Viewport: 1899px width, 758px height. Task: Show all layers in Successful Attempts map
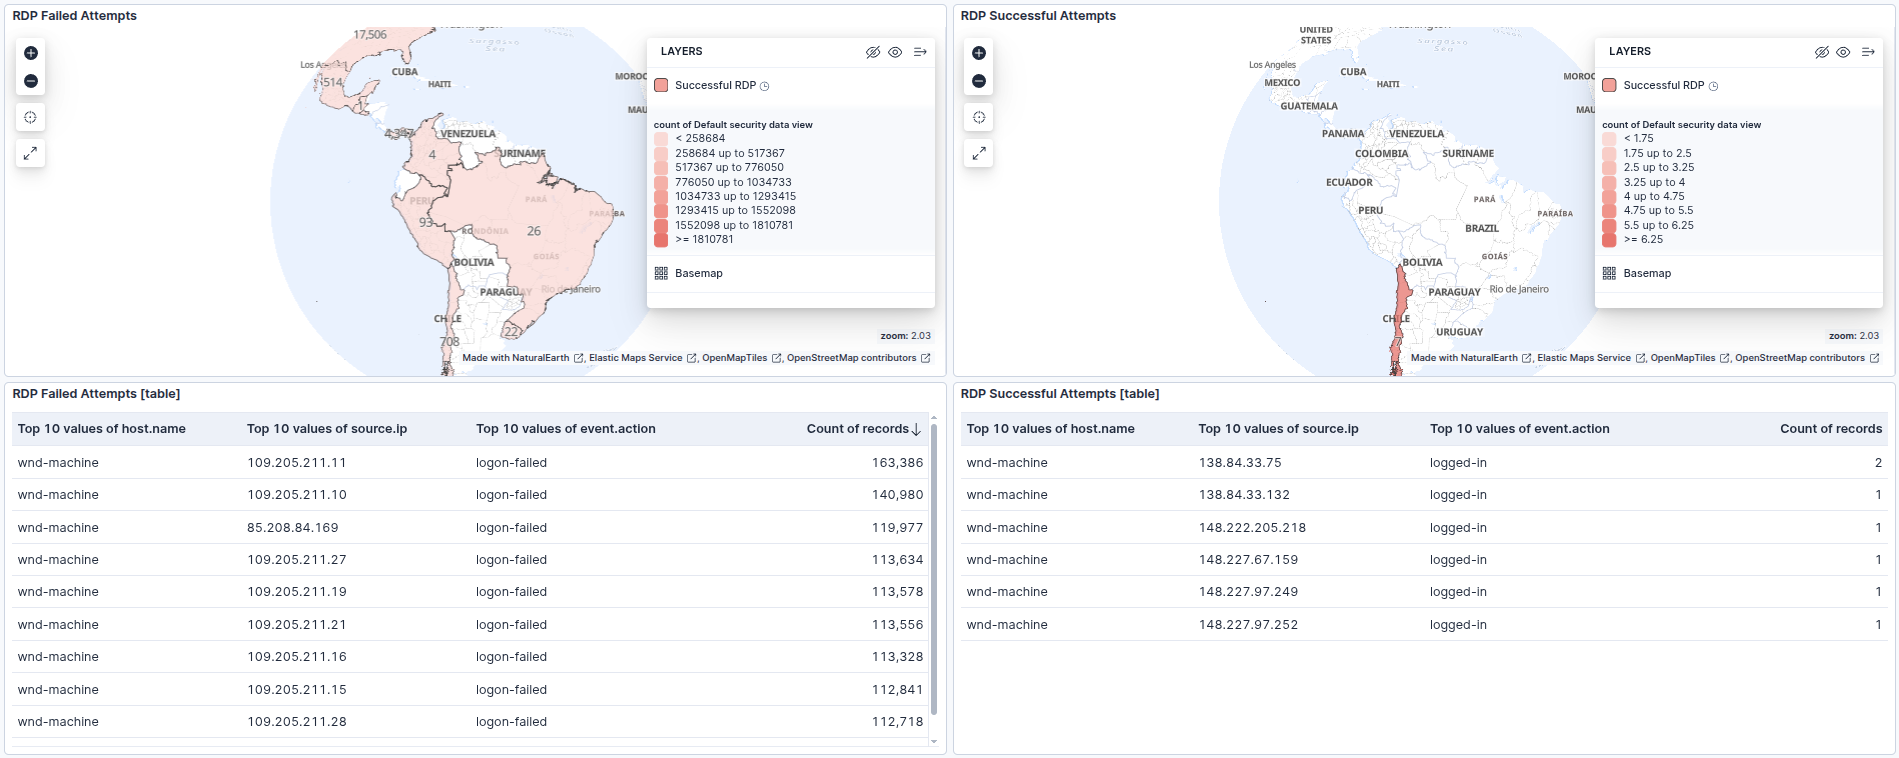coord(1843,52)
